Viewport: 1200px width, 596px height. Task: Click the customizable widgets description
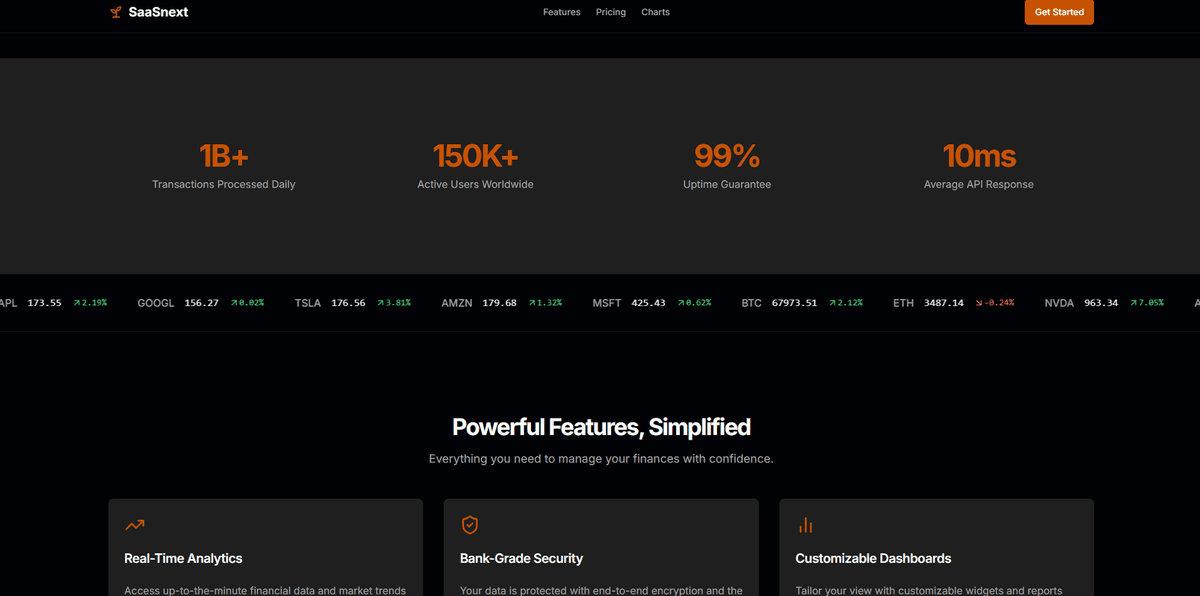coord(928,590)
